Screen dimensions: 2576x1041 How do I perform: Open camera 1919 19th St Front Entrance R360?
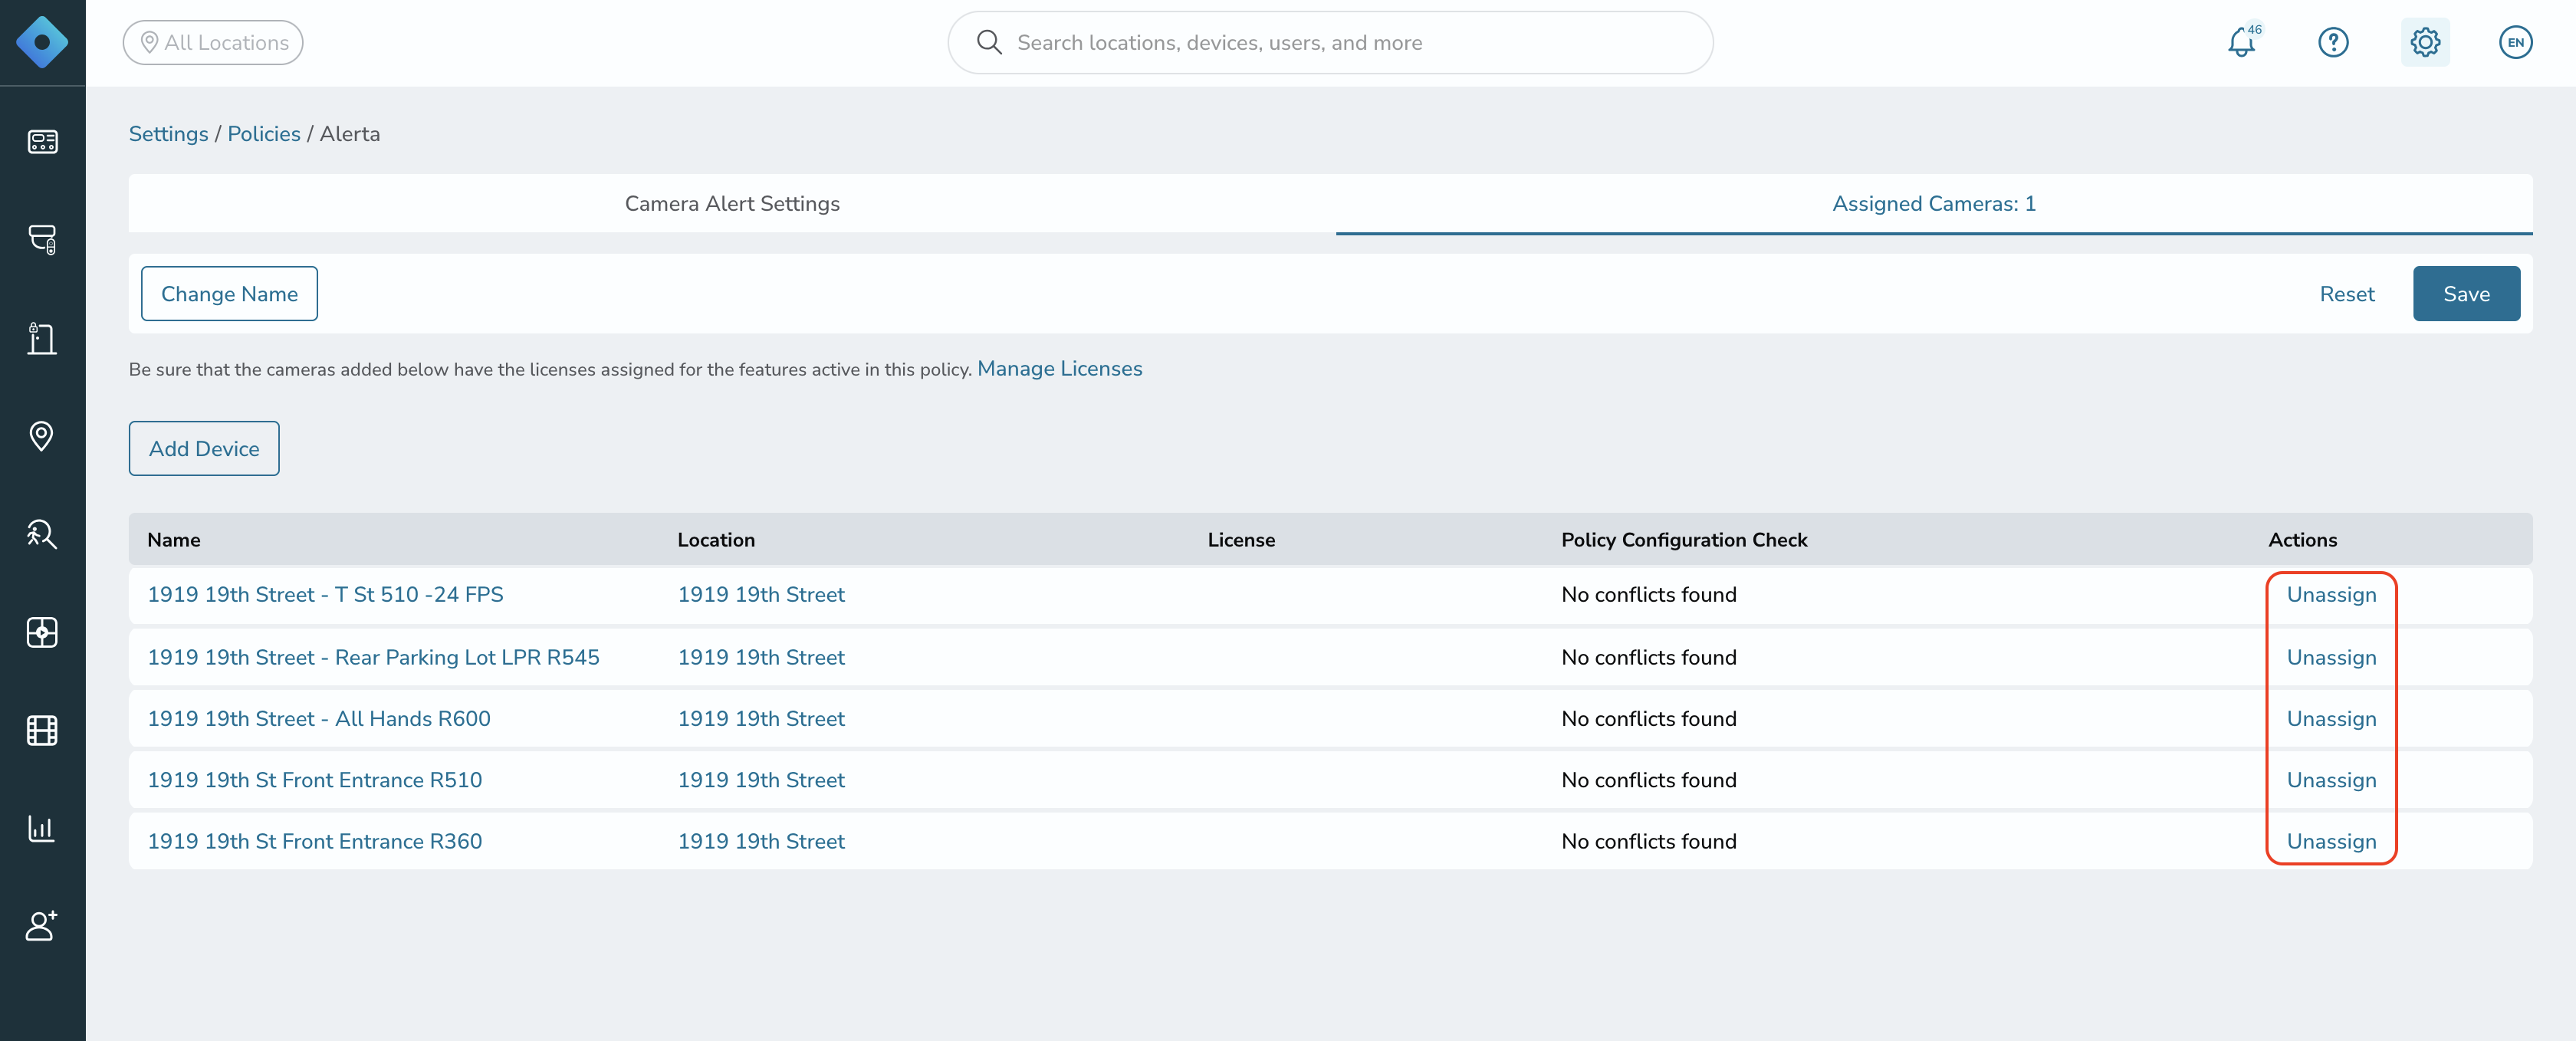click(315, 842)
